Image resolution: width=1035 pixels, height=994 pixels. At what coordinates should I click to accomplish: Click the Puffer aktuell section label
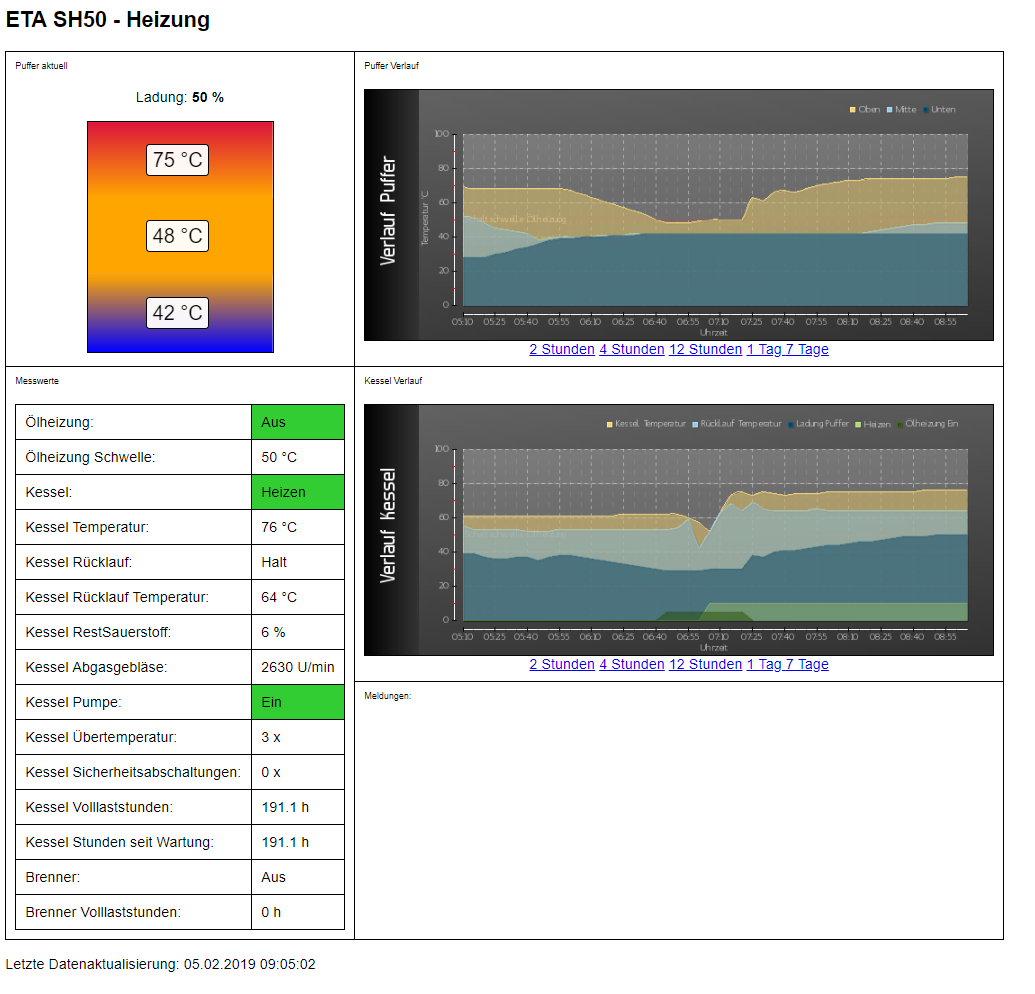(x=41, y=66)
